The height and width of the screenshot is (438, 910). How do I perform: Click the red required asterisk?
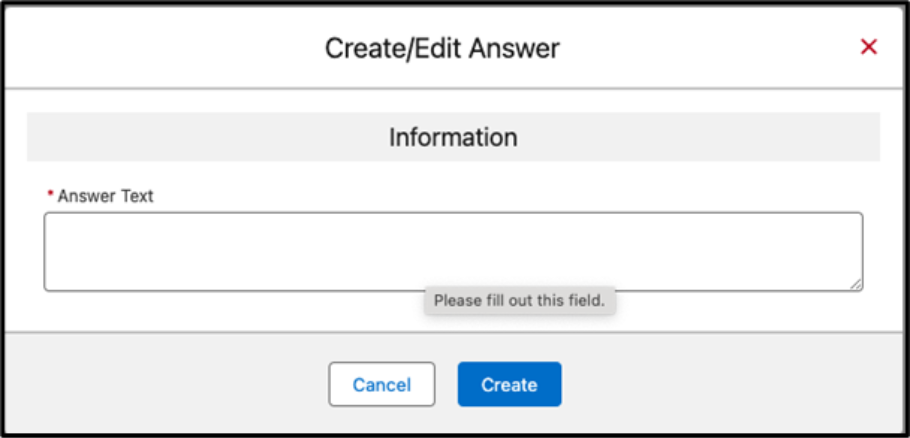pyautogui.click(x=50, y=196)
